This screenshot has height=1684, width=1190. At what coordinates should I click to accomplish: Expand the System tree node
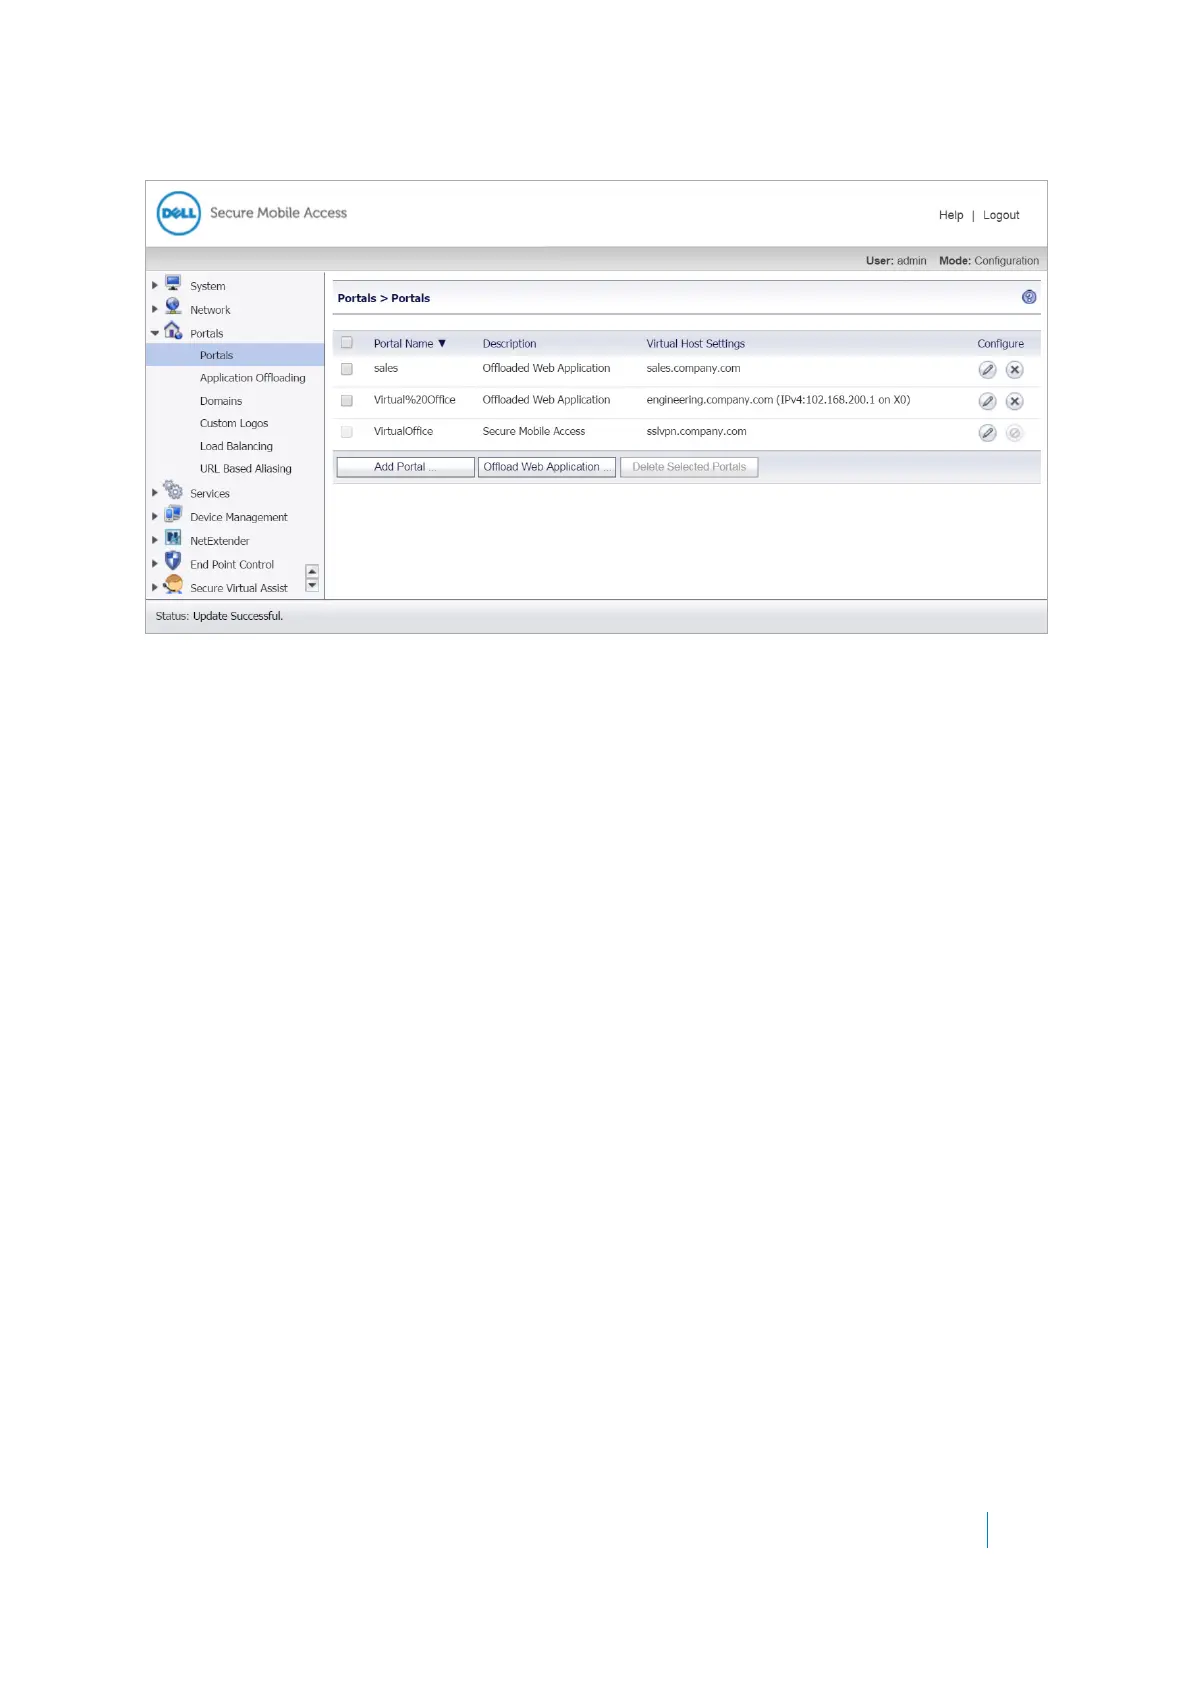pos(155,286)
